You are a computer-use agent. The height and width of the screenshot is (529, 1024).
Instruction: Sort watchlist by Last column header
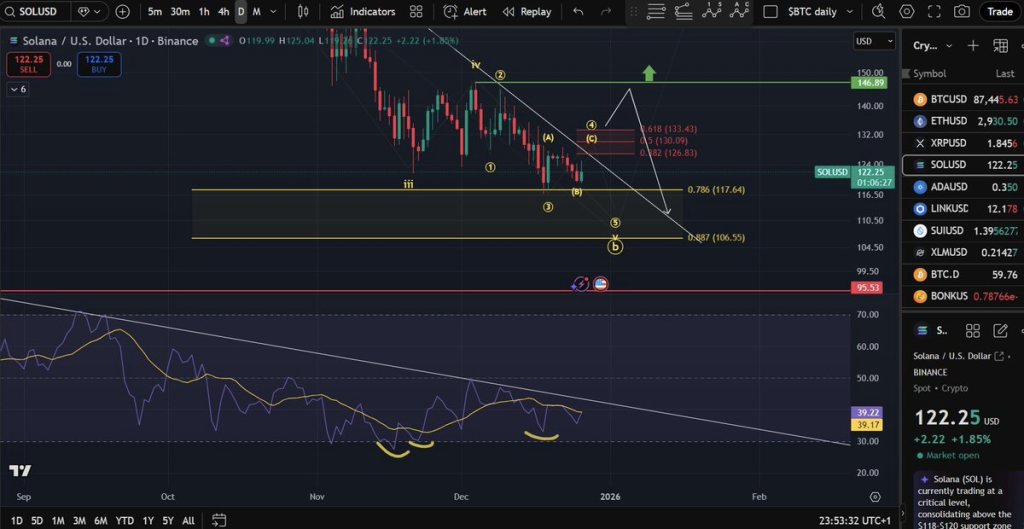(1005, 74)
